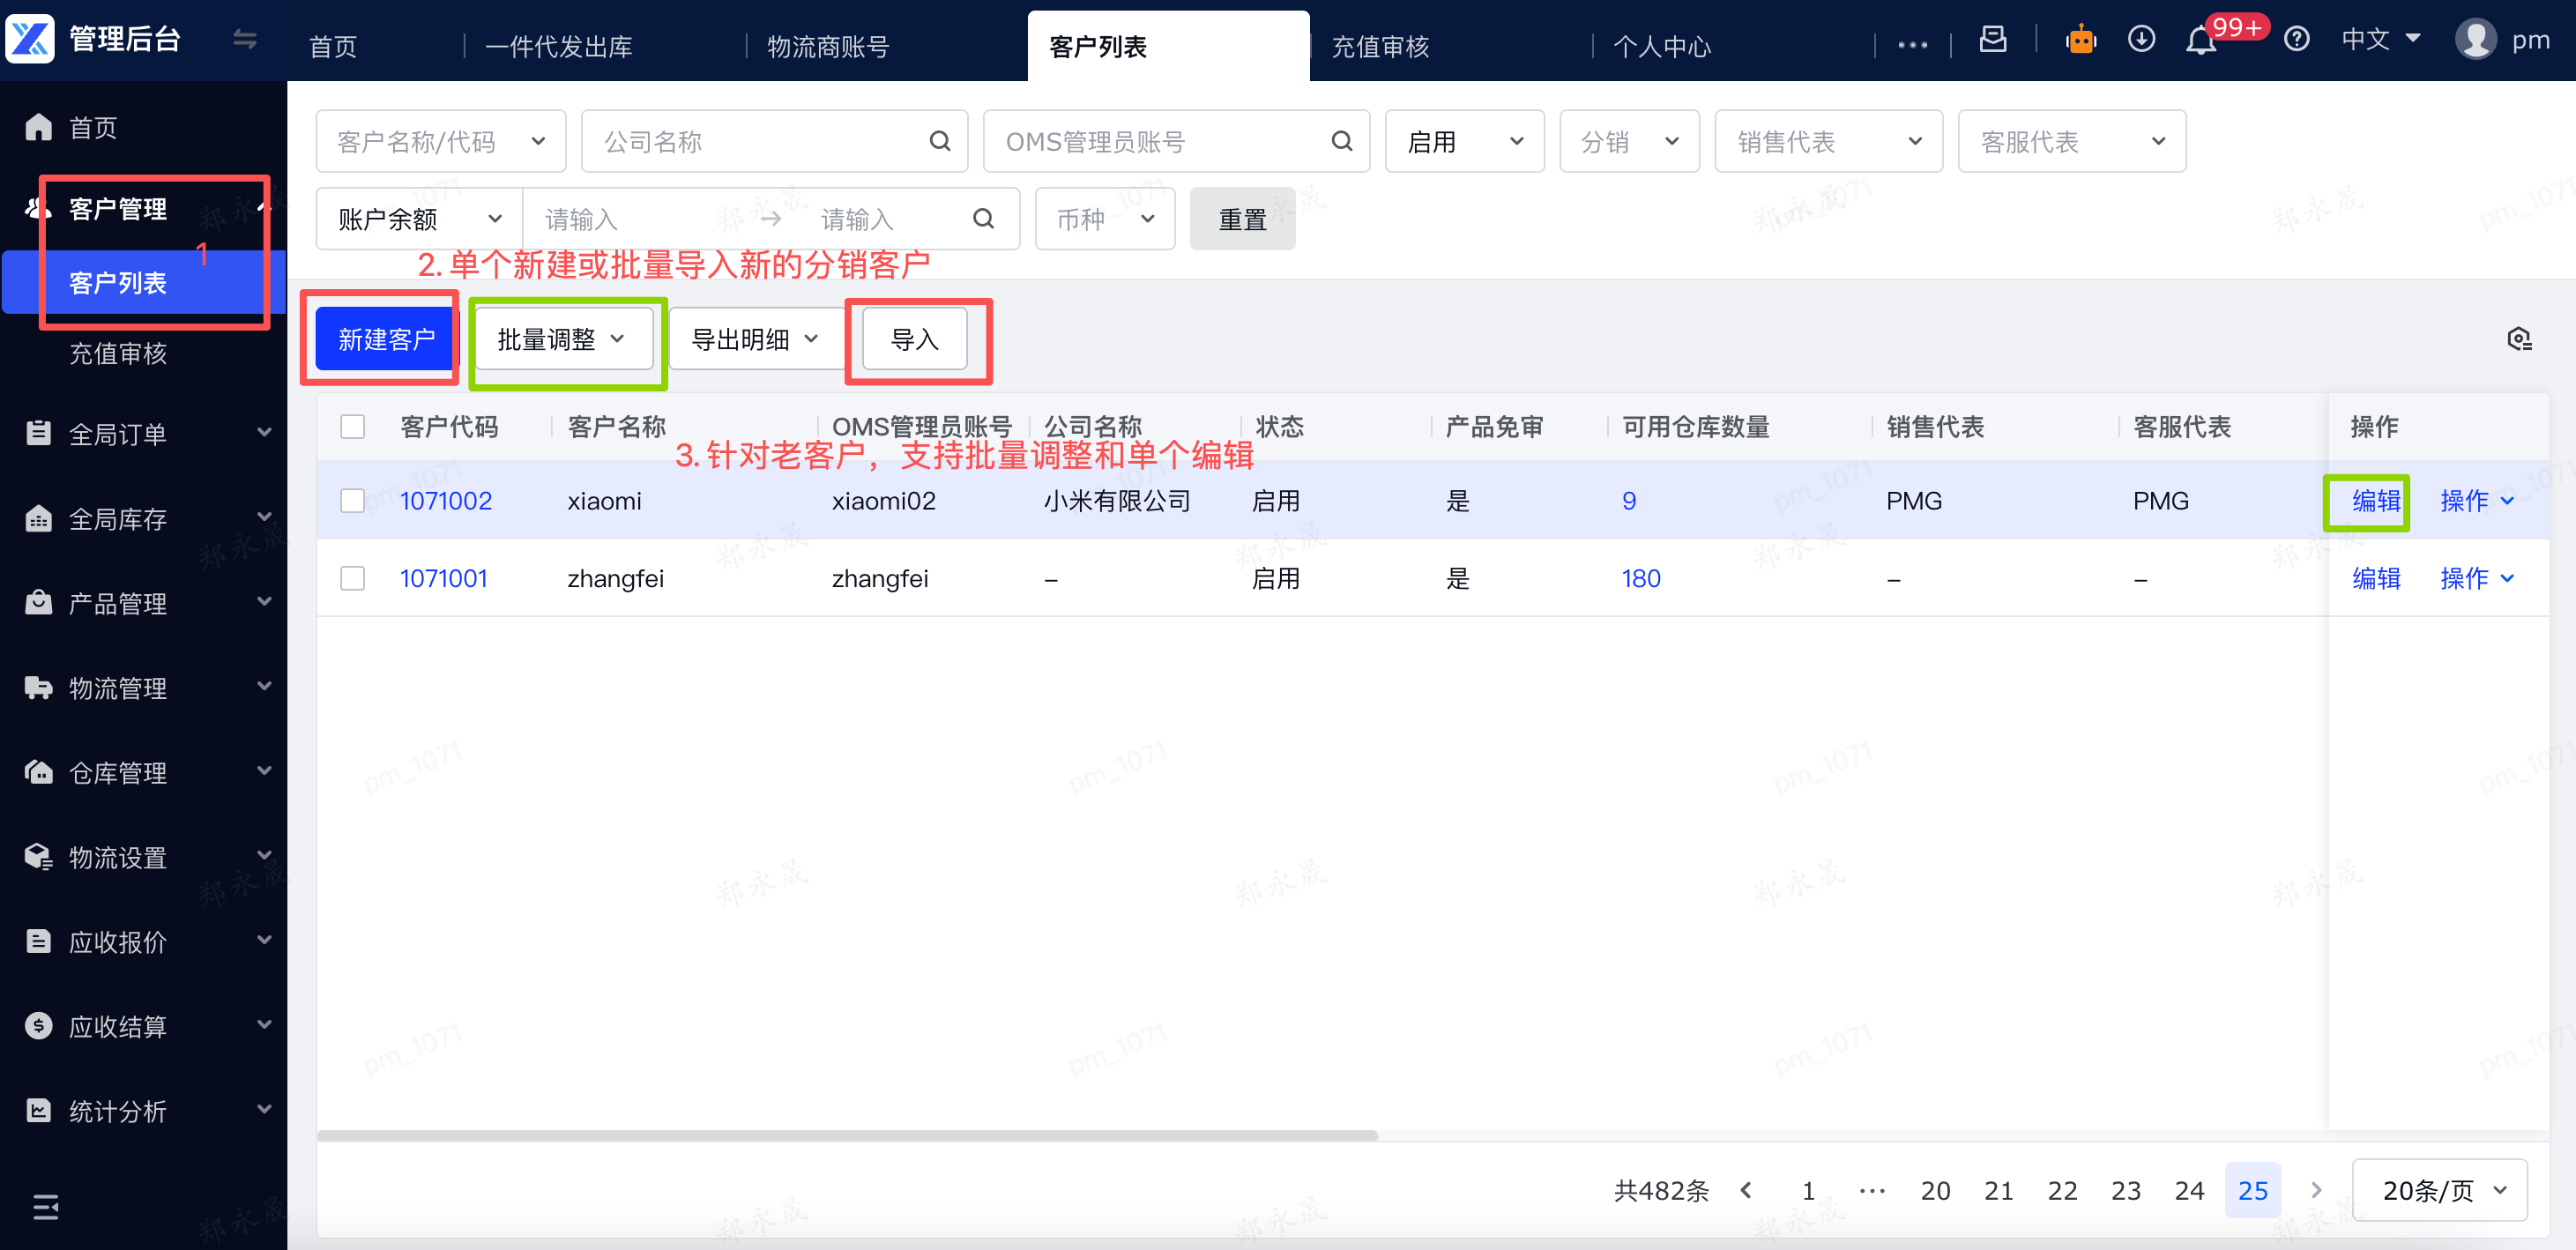The width and height of the screenshot is (2576, 1250).
Task: Expand the 销售代表 filter dropdown
Action: (x=1828, y=142)
